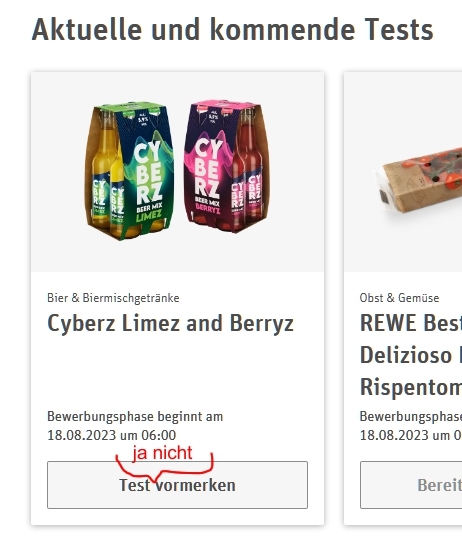Click the Bewerbungsphase text on the REWE card
The width and height of the screenshot is (462, 541).
pos(411,416)
